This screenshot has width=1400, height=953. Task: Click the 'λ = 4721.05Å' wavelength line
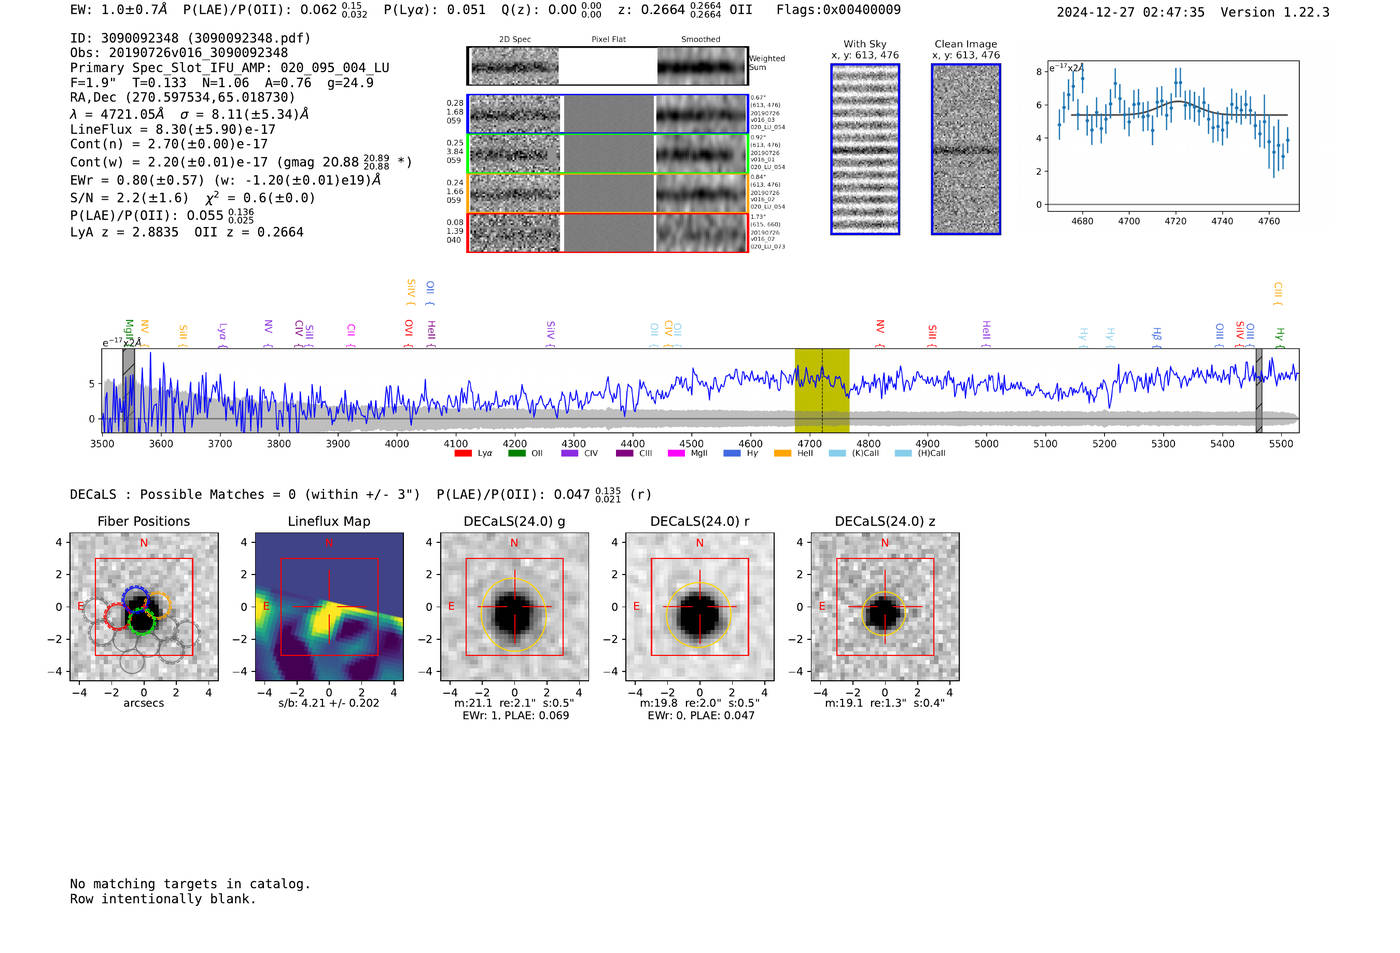(x=116, y=114)
